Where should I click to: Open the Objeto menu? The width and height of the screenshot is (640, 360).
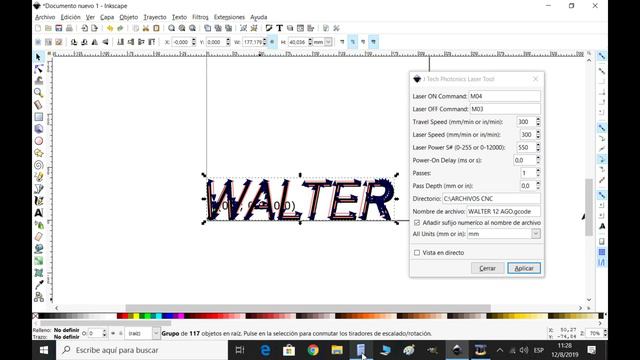[129, 17]
